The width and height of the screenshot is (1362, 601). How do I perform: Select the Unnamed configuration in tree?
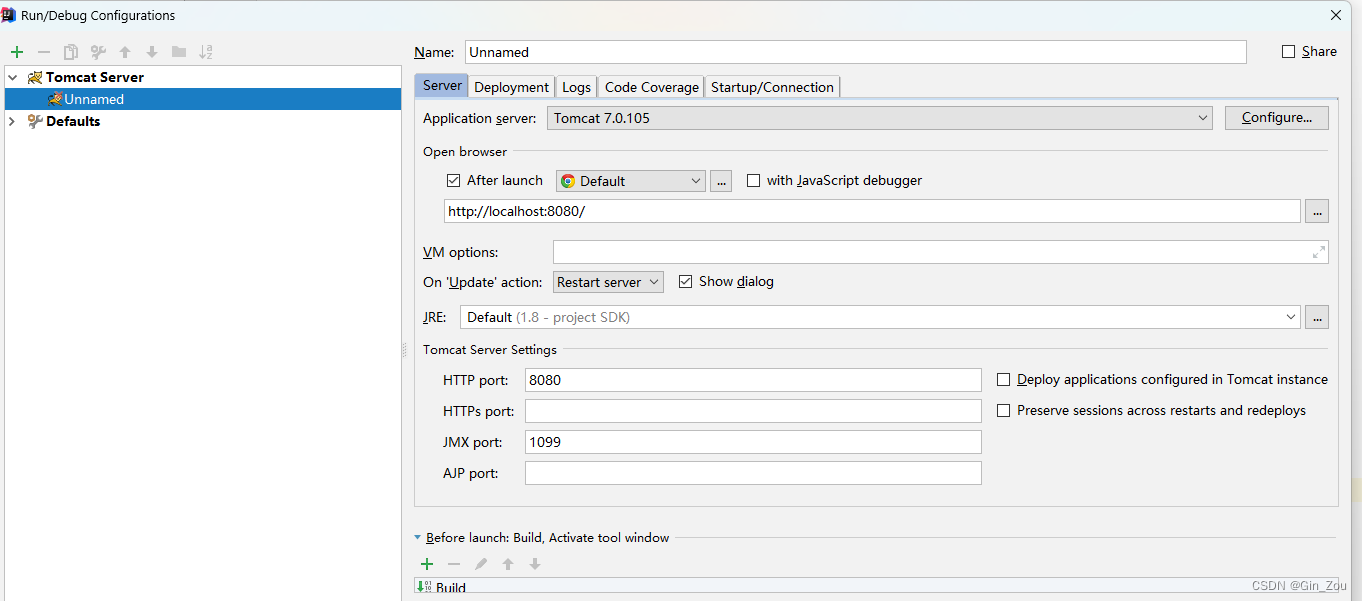coord(203,99)
